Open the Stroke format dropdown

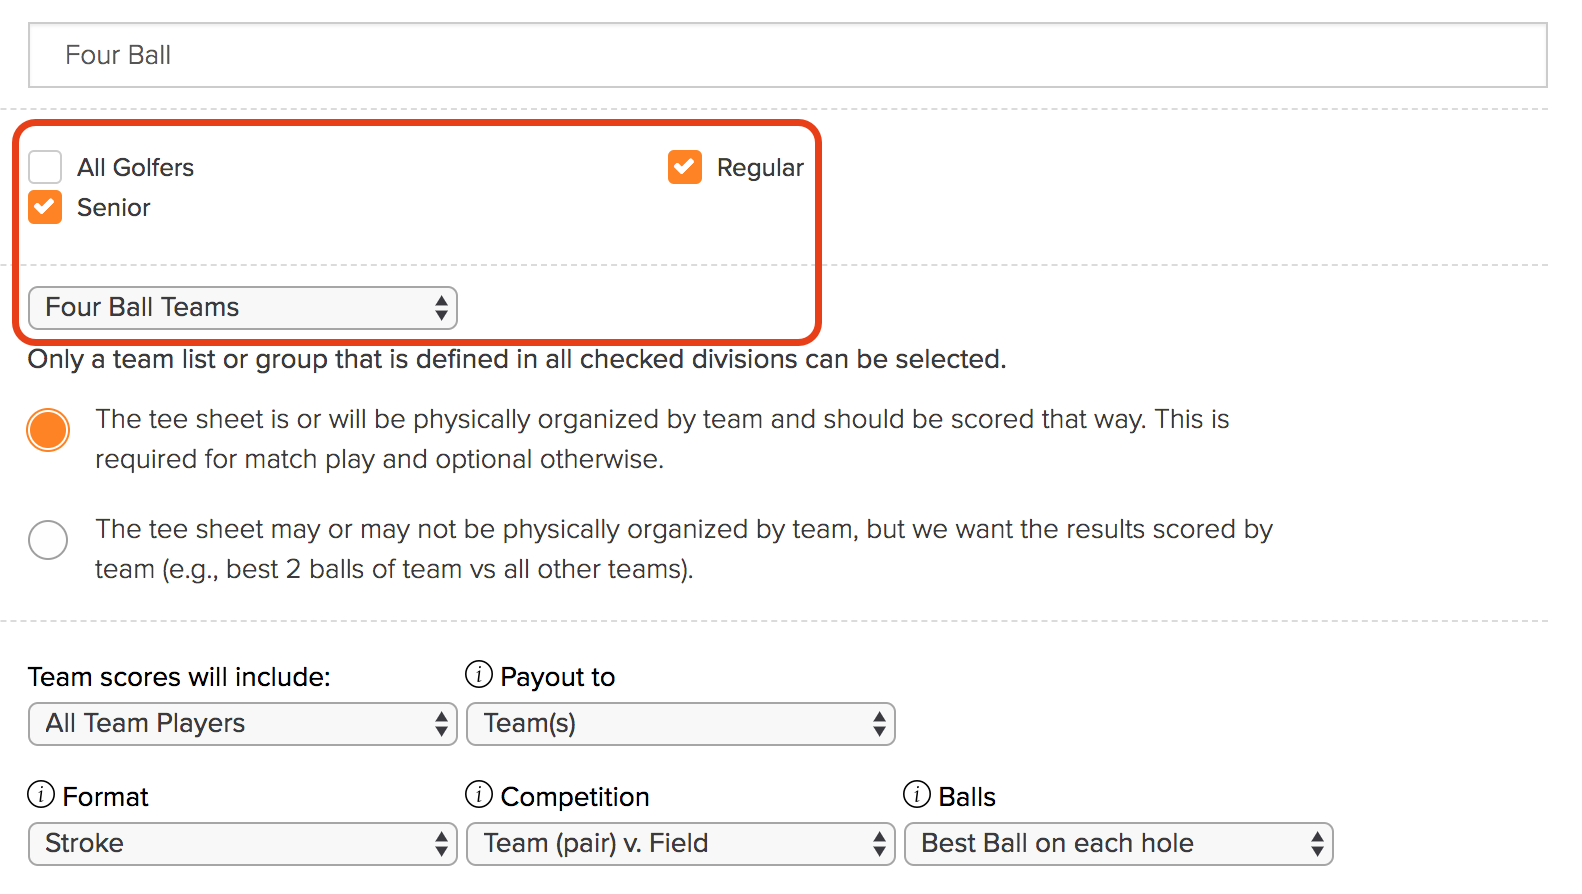pyautogui.click(x=243, y=844)
